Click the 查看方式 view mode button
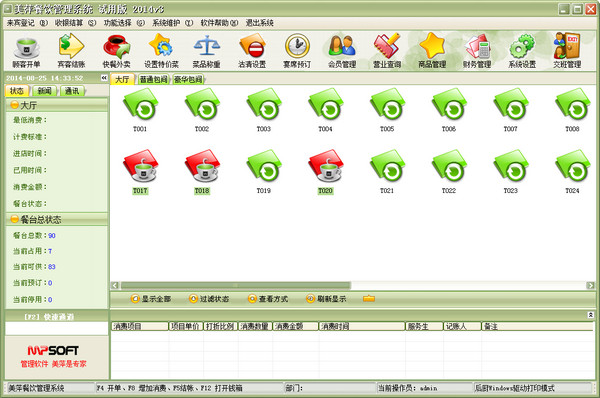The width and height of the screenshot is (600, 398). click(268, 298)
